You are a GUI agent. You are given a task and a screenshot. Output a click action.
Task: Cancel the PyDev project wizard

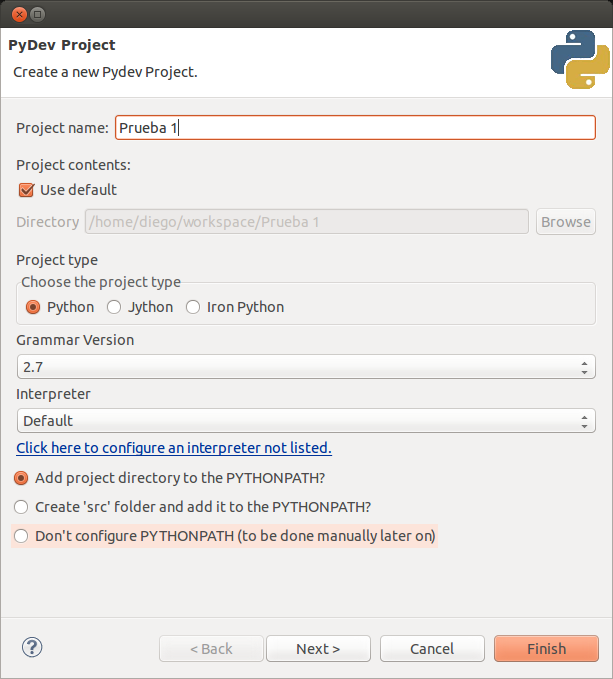coord(432,649)
